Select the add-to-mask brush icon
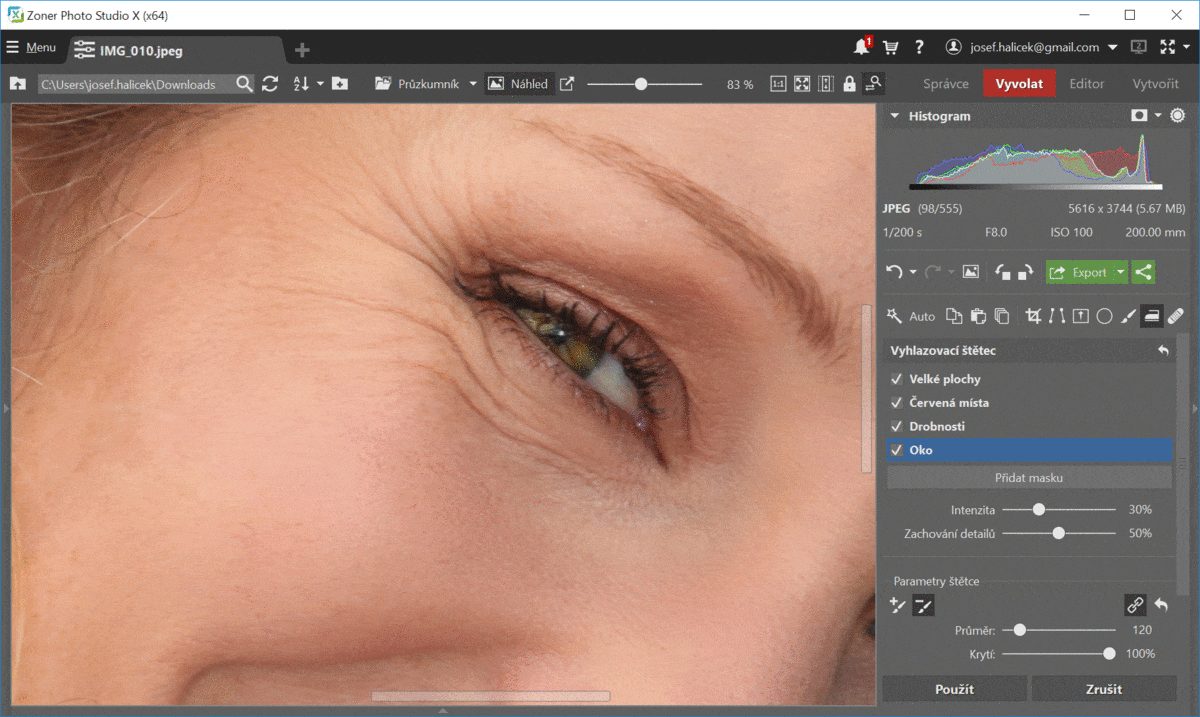The image size is (1200, 717). (898, 604)
